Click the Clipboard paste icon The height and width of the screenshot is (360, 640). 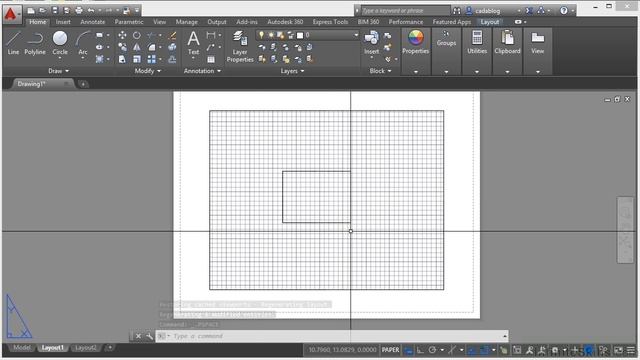507,38
